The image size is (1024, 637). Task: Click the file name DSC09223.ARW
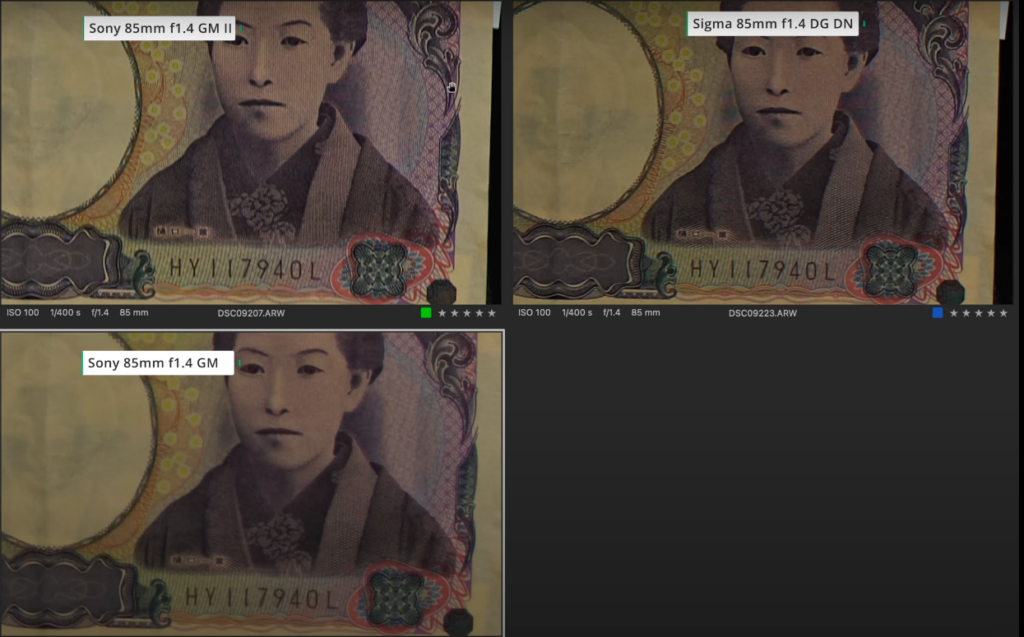[763, 313]
